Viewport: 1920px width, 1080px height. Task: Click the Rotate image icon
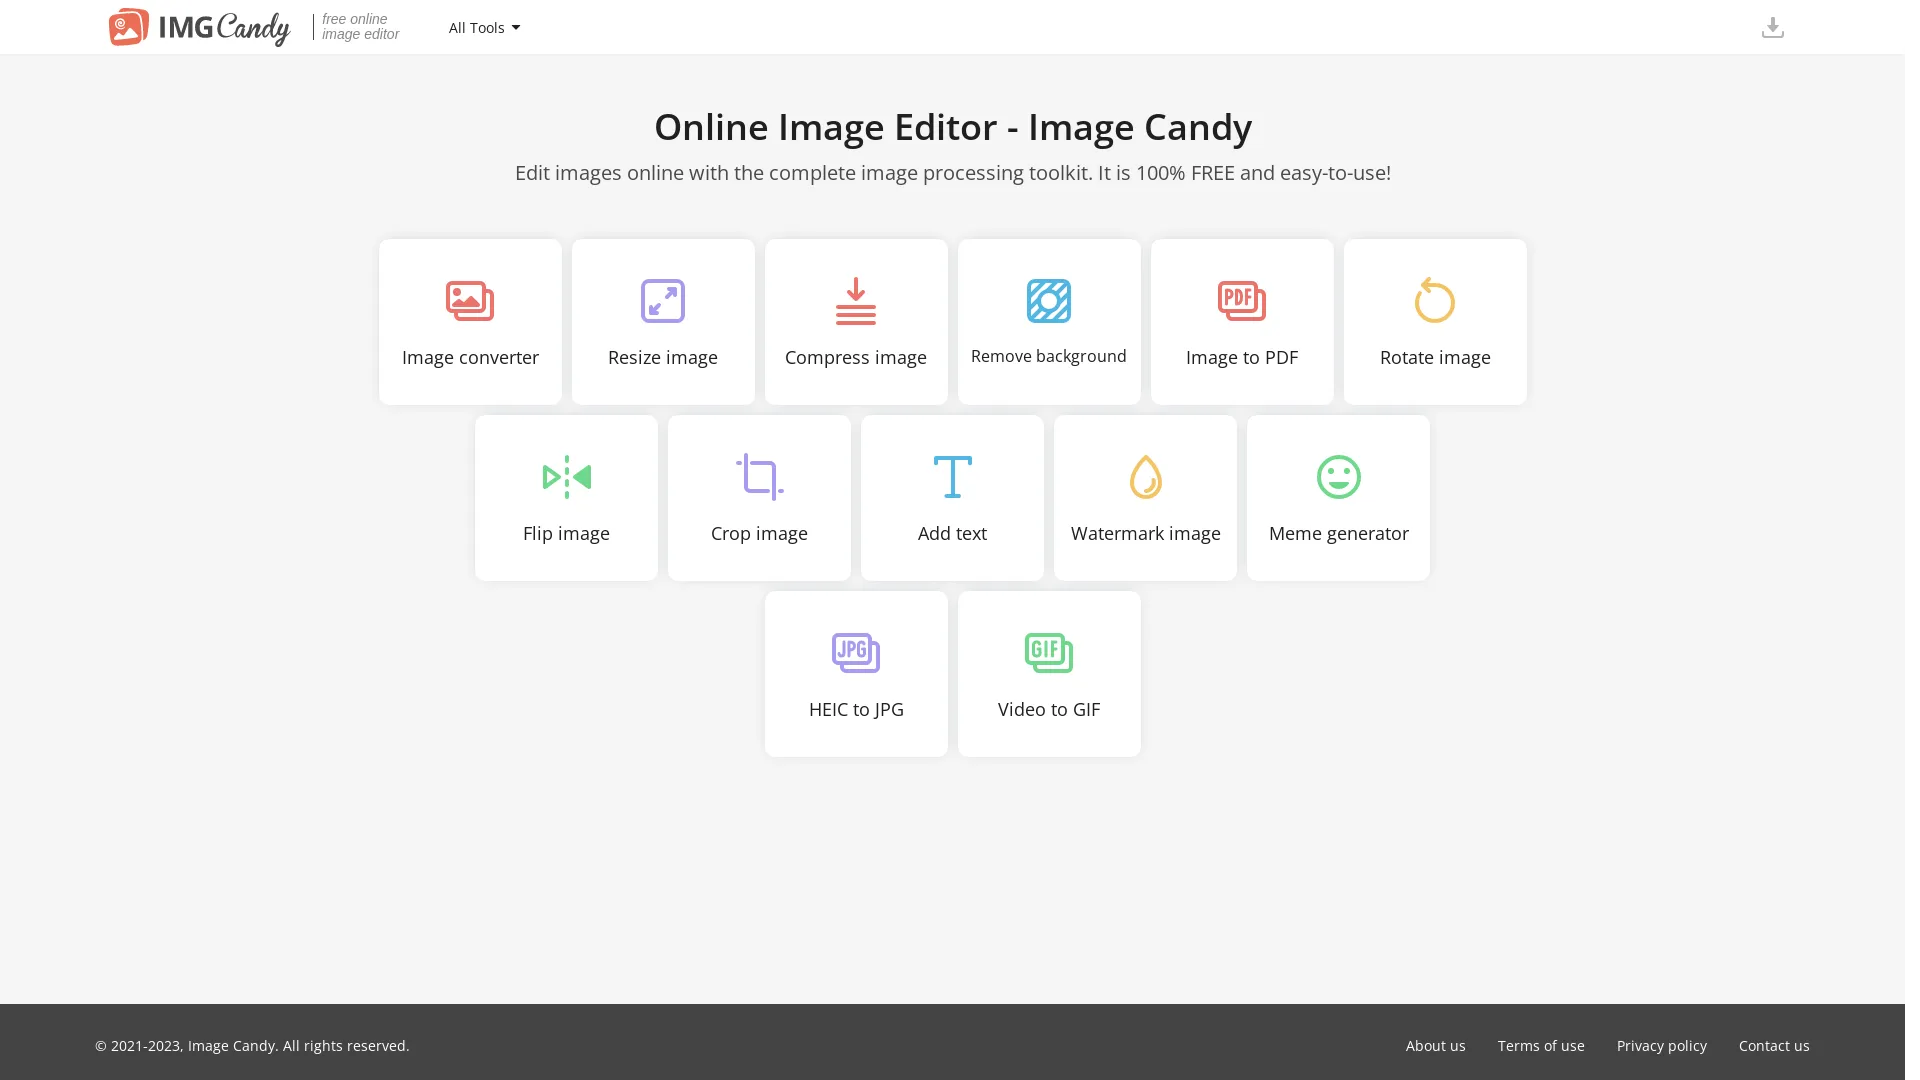click(1435, 300)
